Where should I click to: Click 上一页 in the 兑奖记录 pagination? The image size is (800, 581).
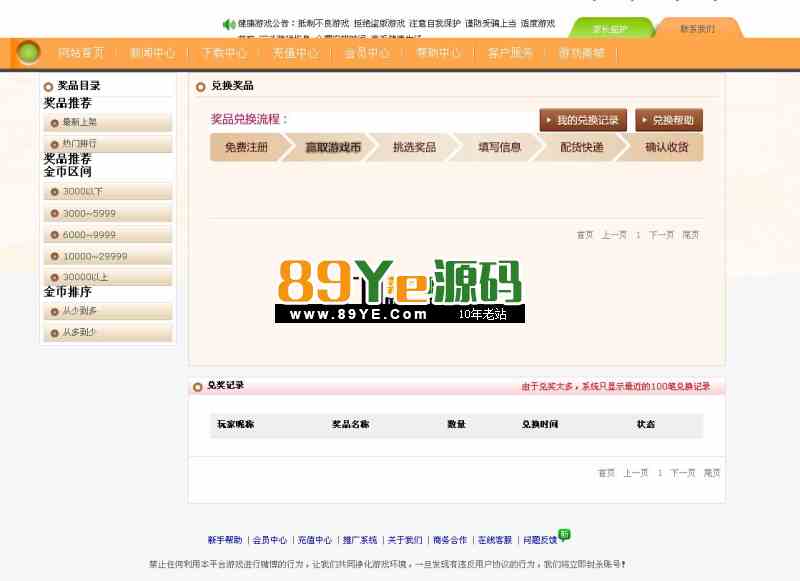635,473
